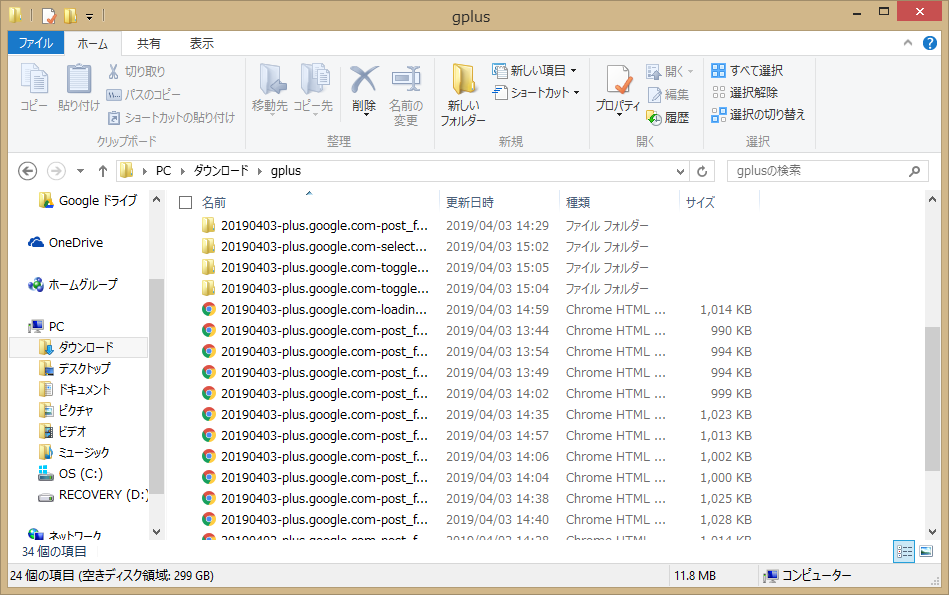Image resolution: width=949 pixels, height=595 pixels.
Task: Click Invert Selection in ribbon
Action: (758, 115)
